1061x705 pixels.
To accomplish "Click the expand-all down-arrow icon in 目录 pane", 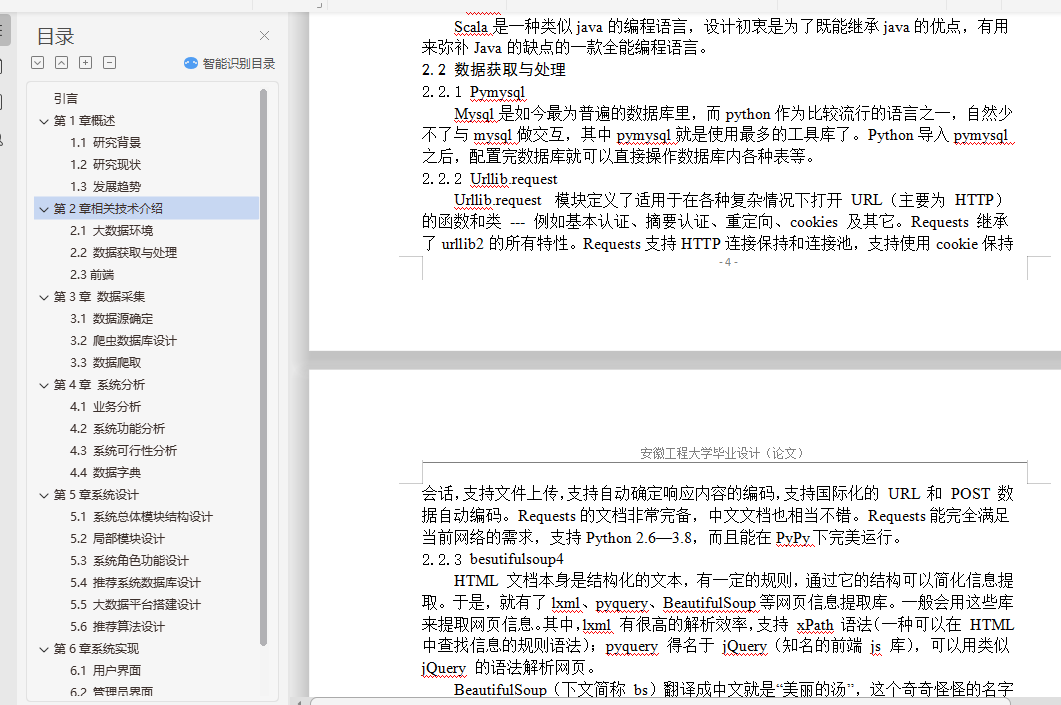I will coord(38,63).
